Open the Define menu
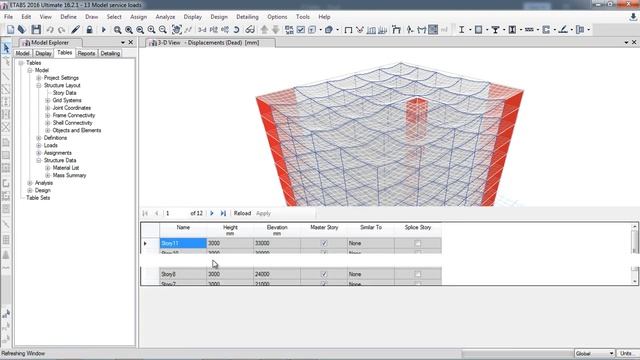Viewport: 640px width, 360px height. click(69, 17)
